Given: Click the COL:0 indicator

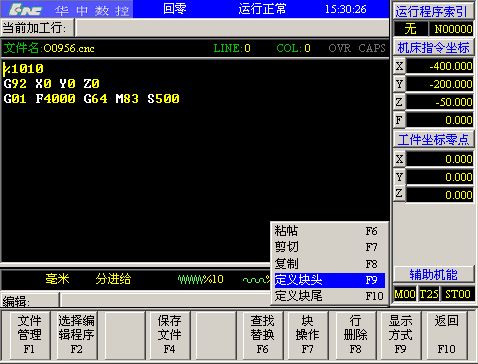Looking at the screenshot, I should 293,48.
